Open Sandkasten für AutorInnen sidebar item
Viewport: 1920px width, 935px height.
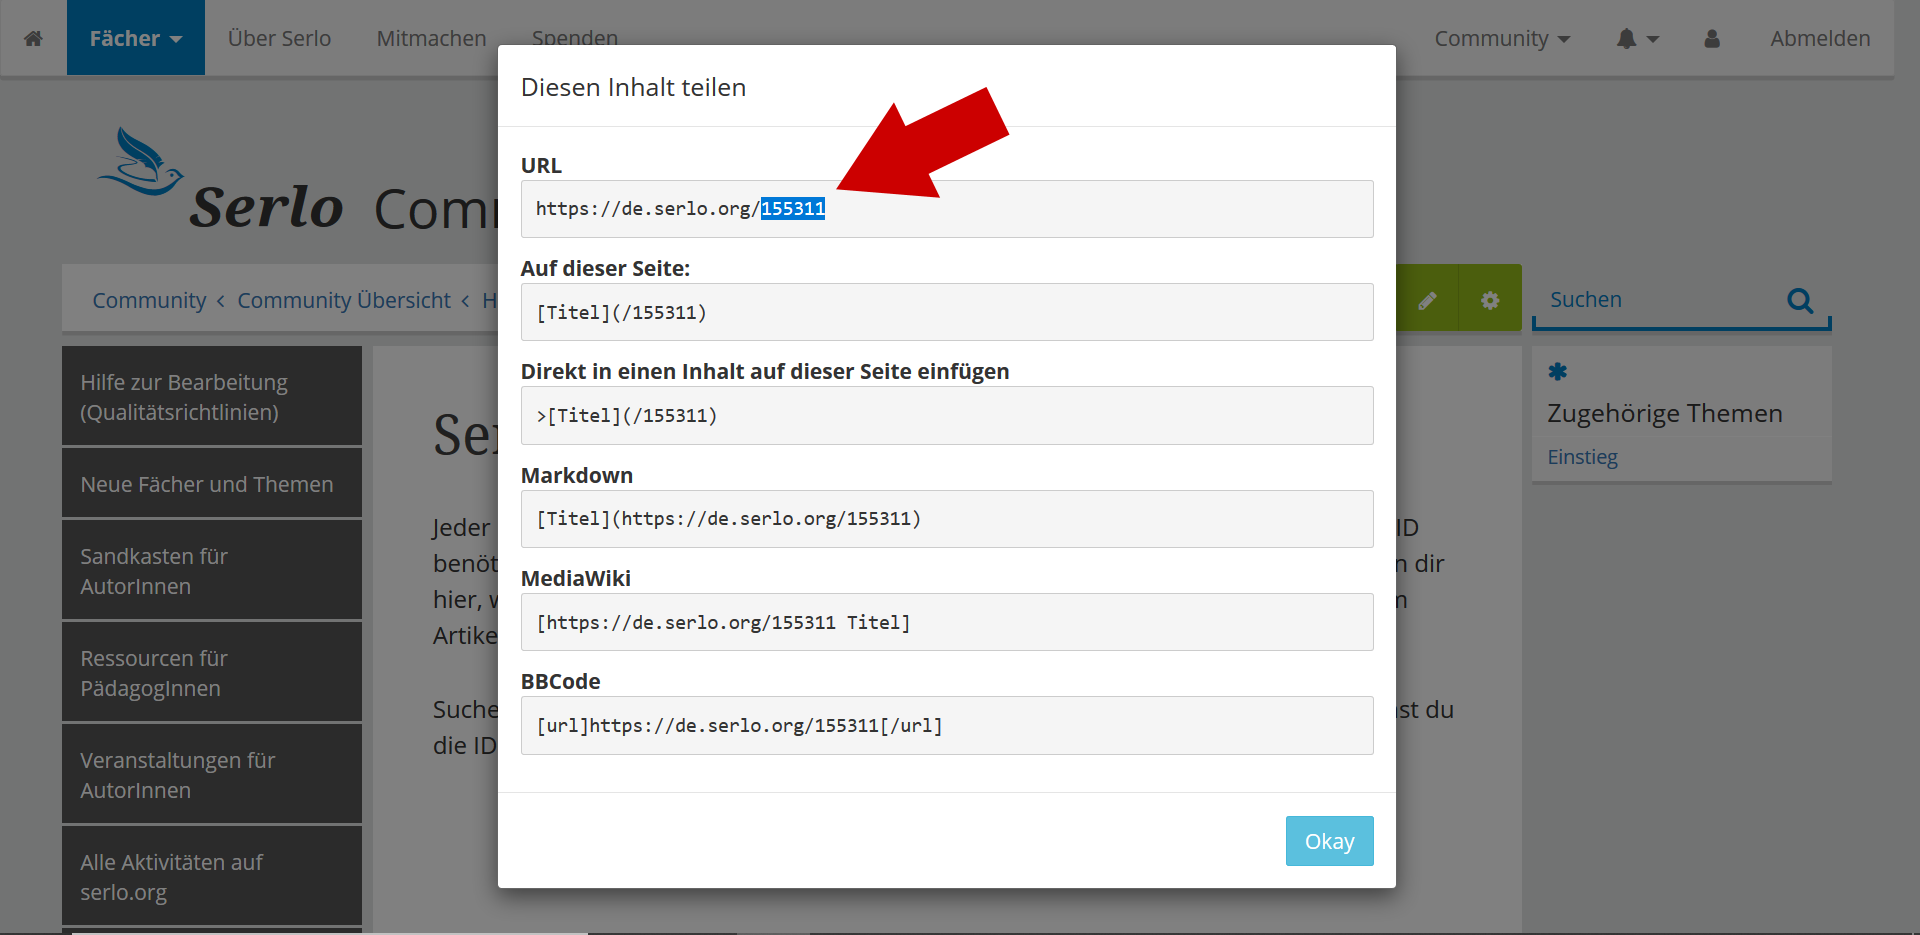pyautogui.click(x=212, y=570)
